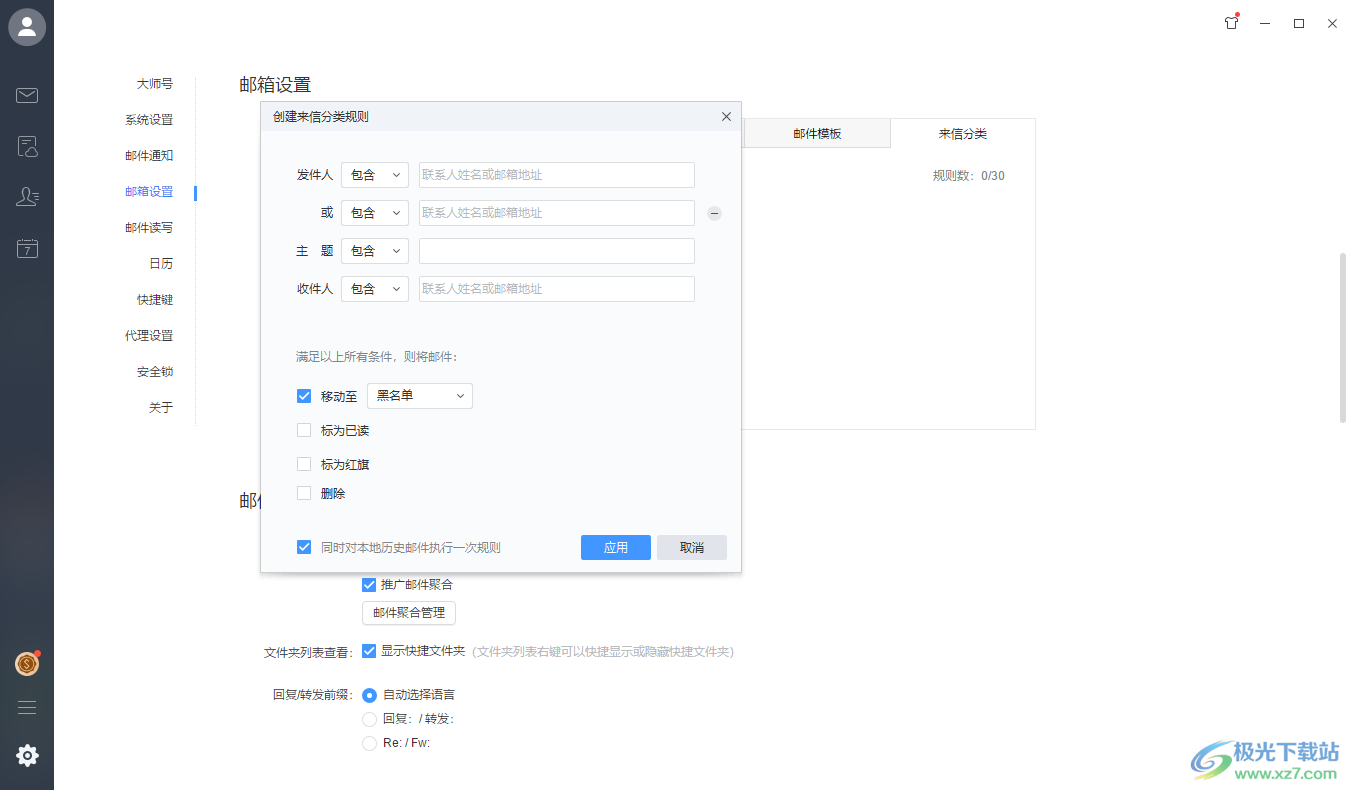This screenshot has width=1350, height=790.
Task: Open 日历 settings section
Action: tap(161, 264)
